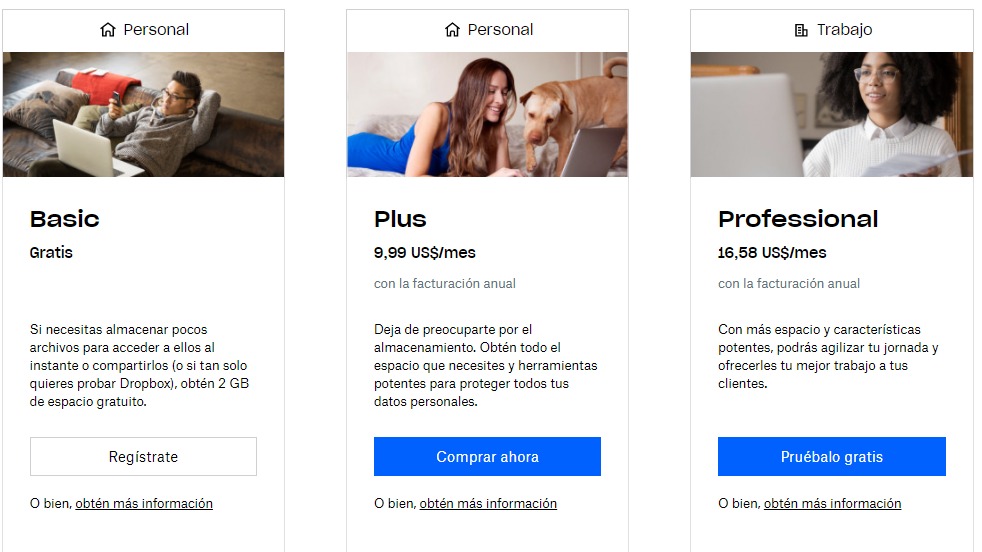Image resolution: width=982 pixels, height=552 pixels.
Task: Select the Basic plan heading
Action: [65, 219]
